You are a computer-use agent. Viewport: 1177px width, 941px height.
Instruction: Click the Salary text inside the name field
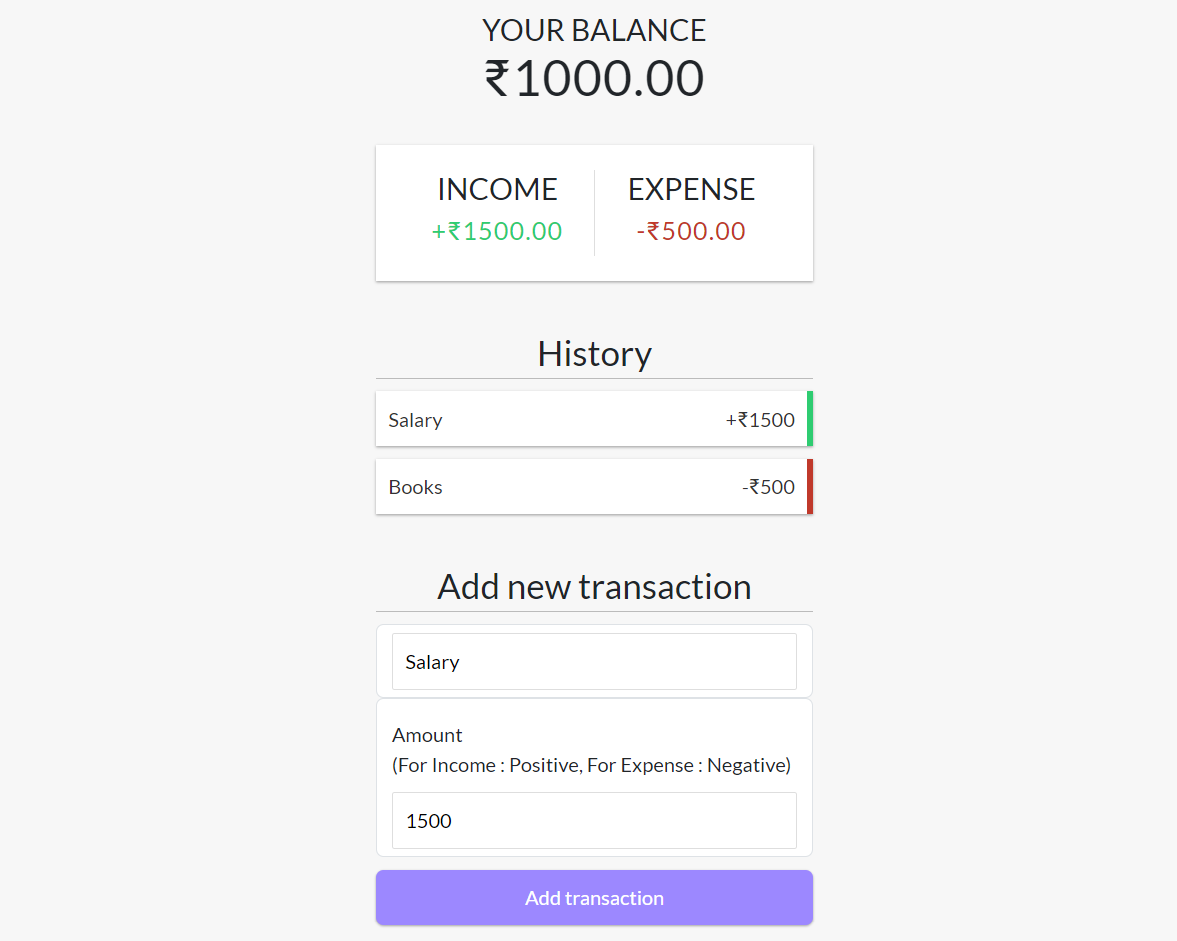432,661
